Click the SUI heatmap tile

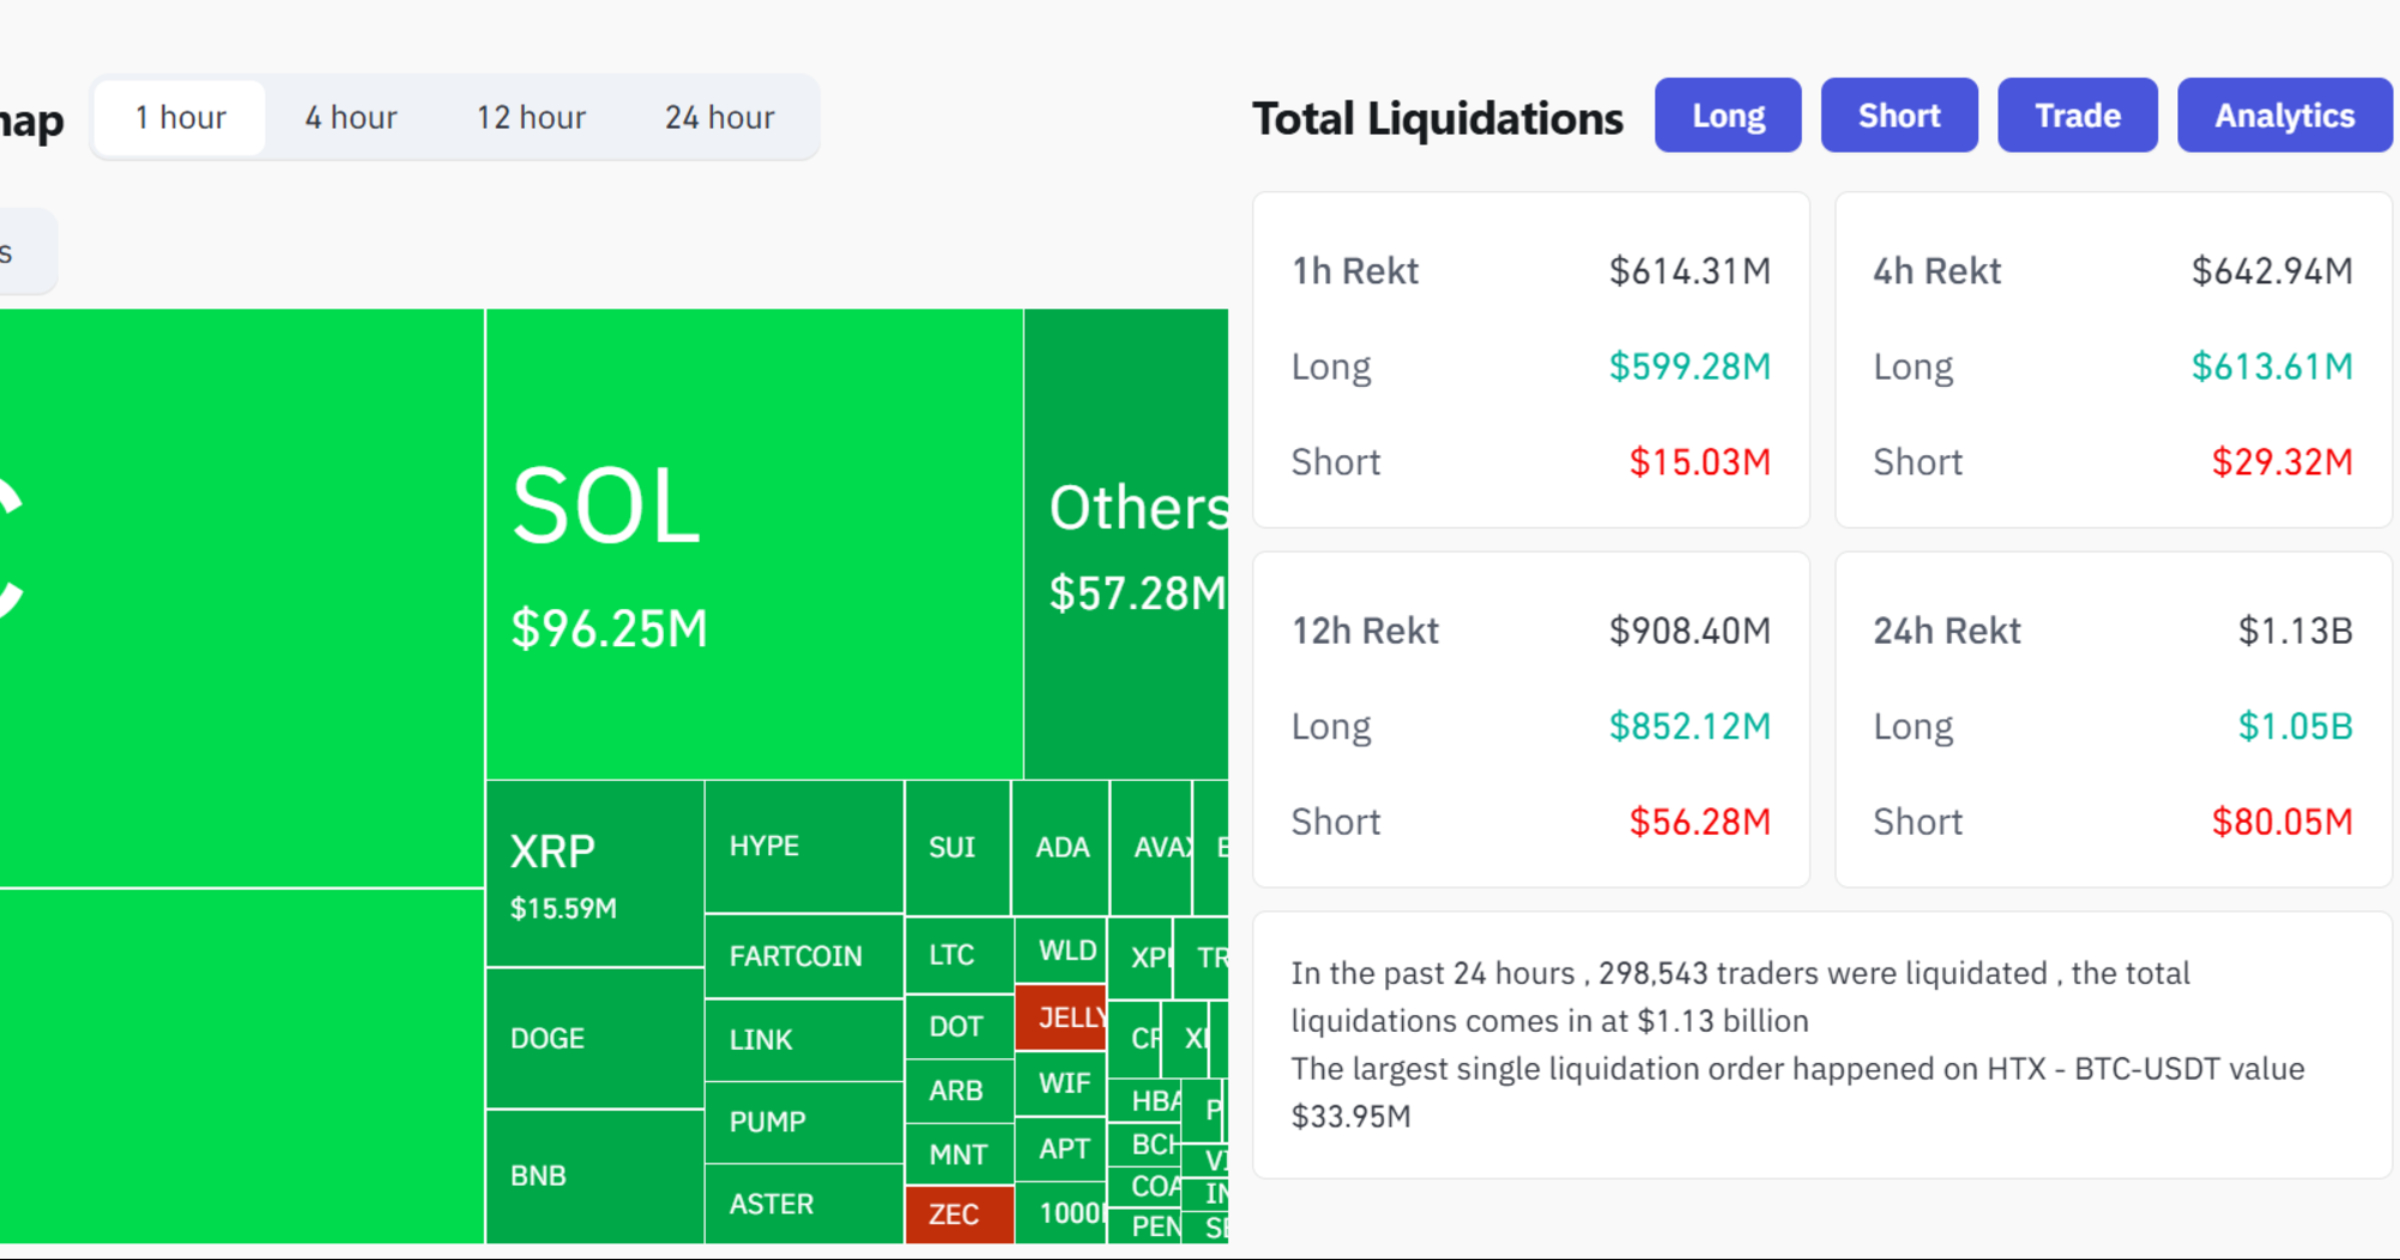[x=958, y=848]
